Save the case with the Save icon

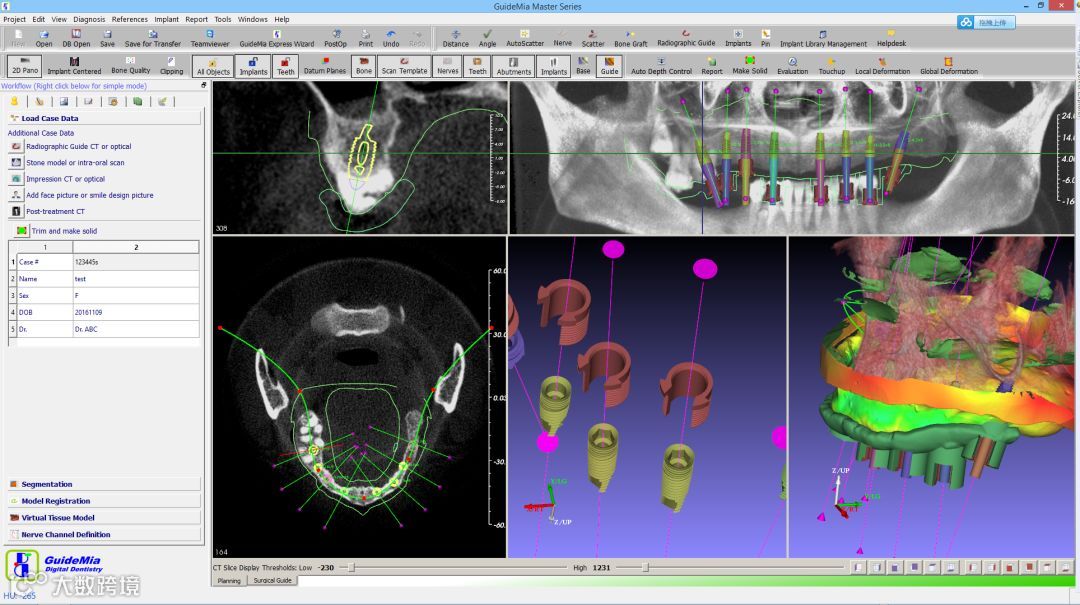107,39
